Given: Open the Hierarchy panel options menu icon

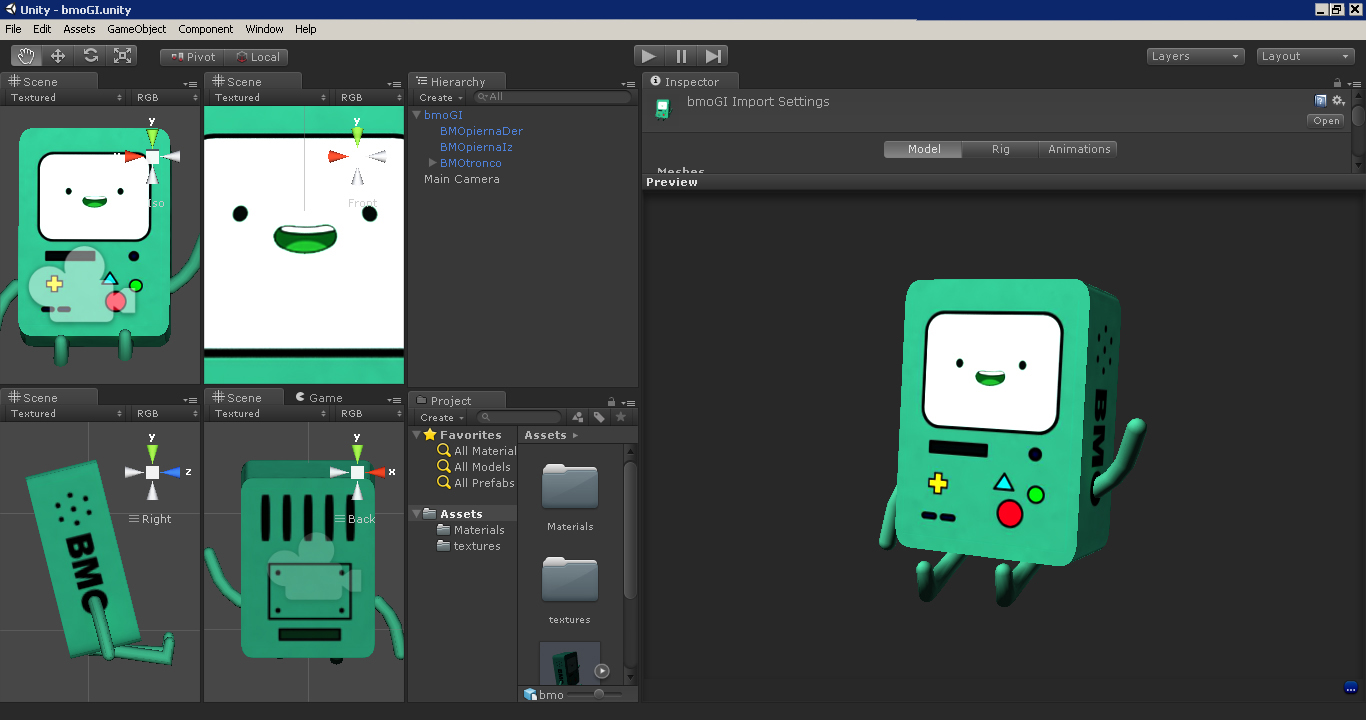Looking at the screenshot, I should [x=628, y=83].
